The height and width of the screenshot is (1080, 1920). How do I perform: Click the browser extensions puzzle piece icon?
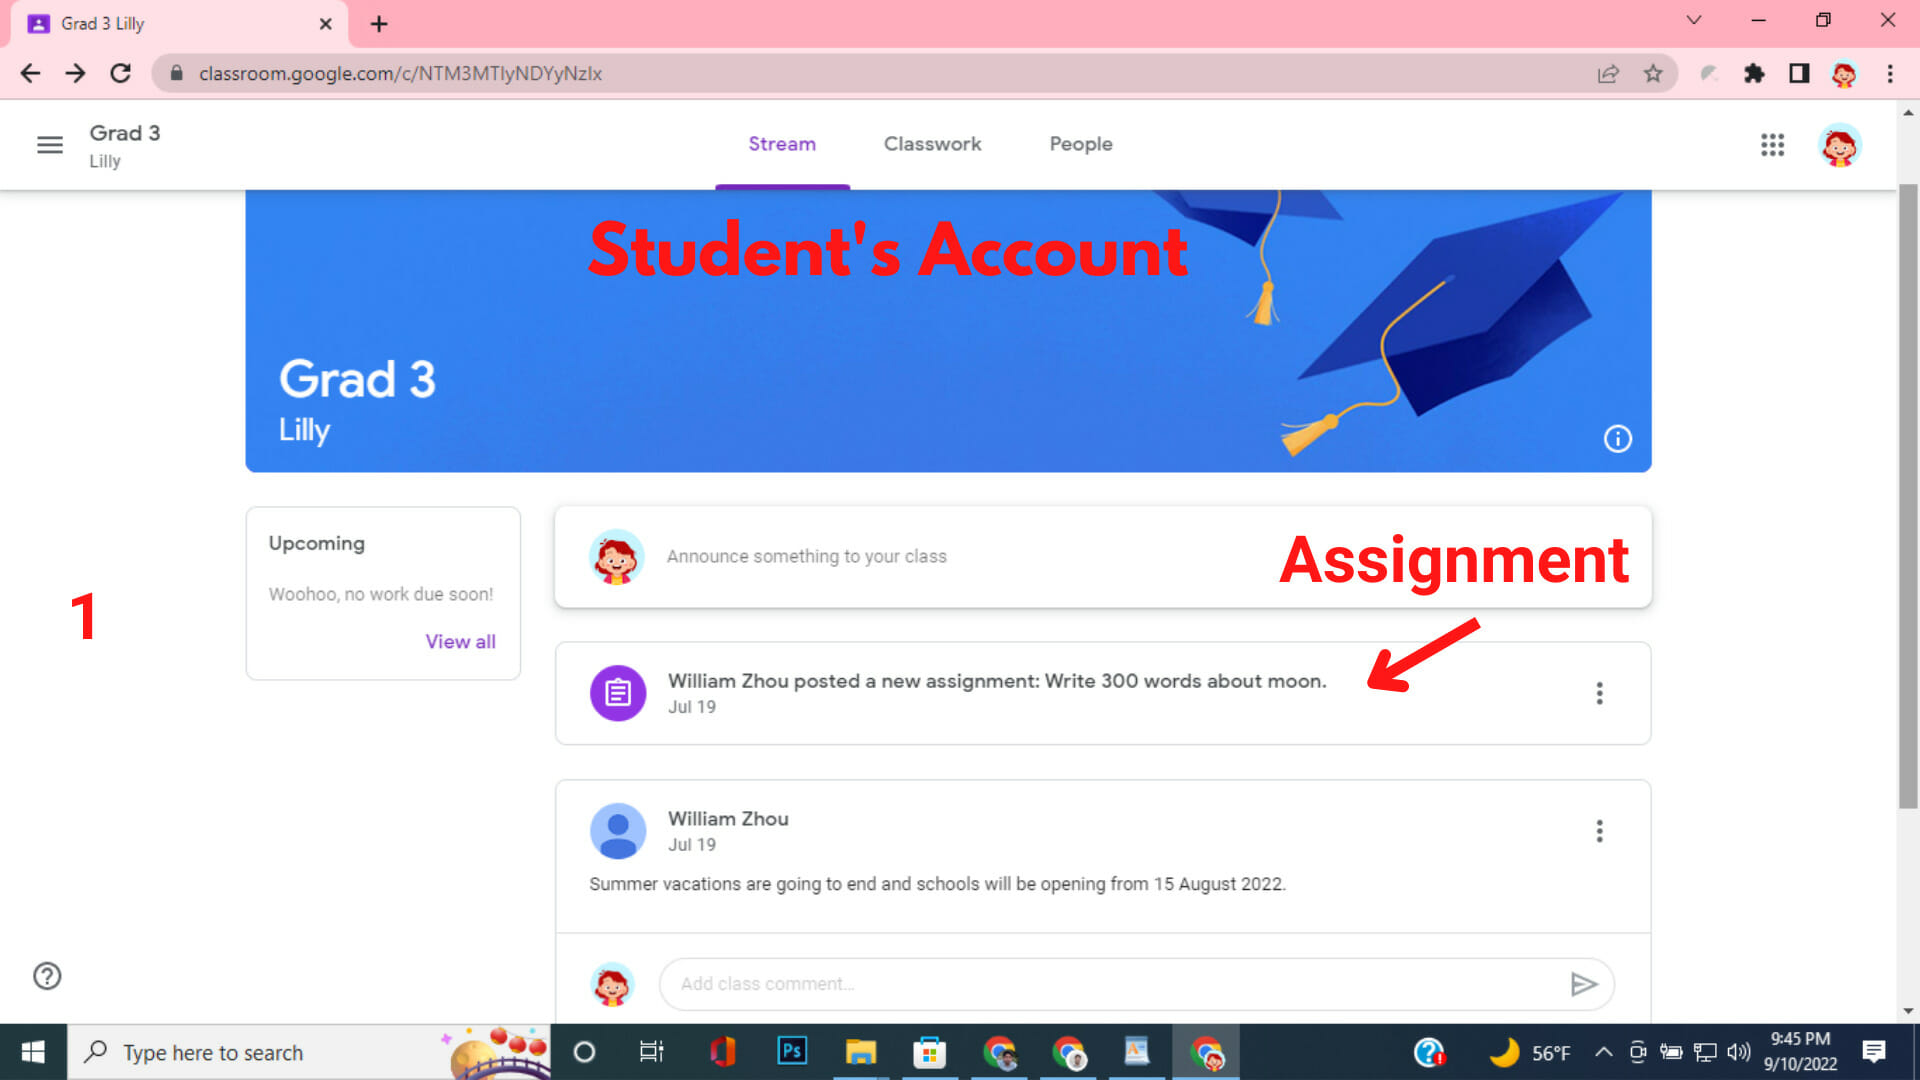point(1754,74)
